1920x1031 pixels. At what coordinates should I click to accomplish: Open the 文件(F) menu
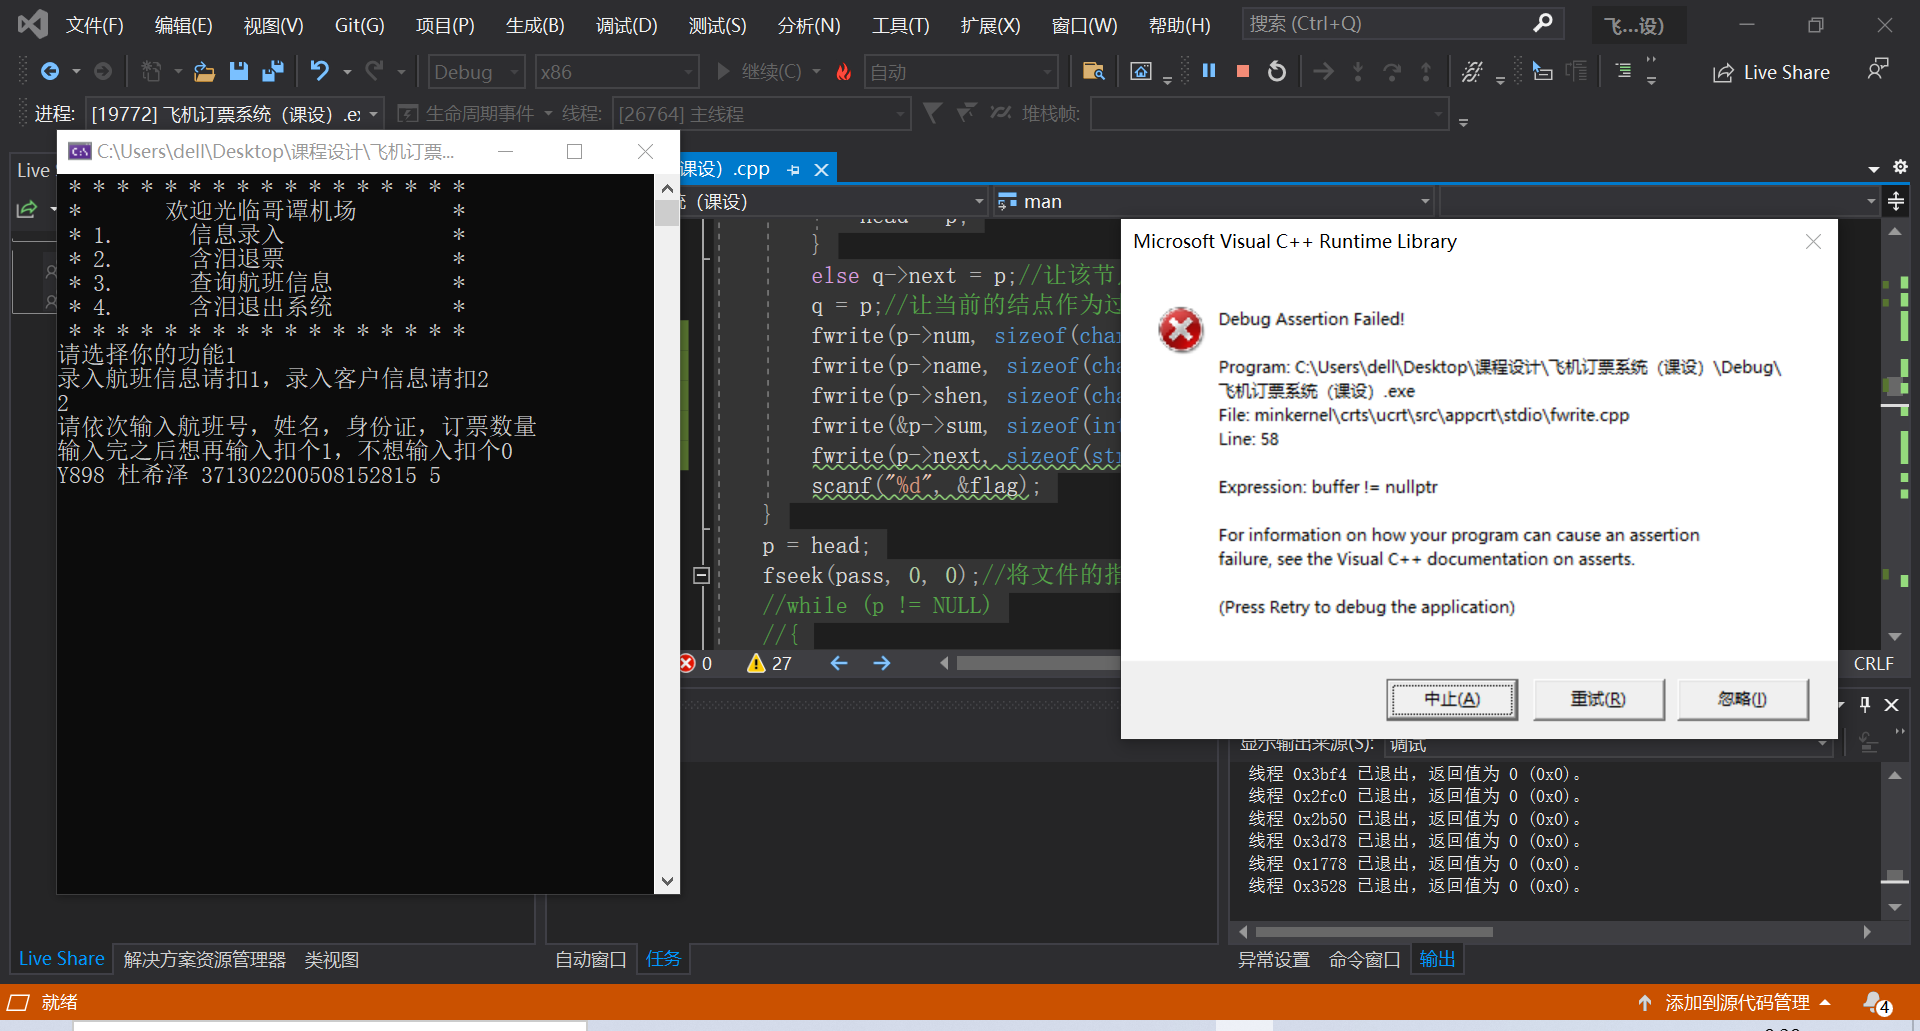(x=95, y=25)
